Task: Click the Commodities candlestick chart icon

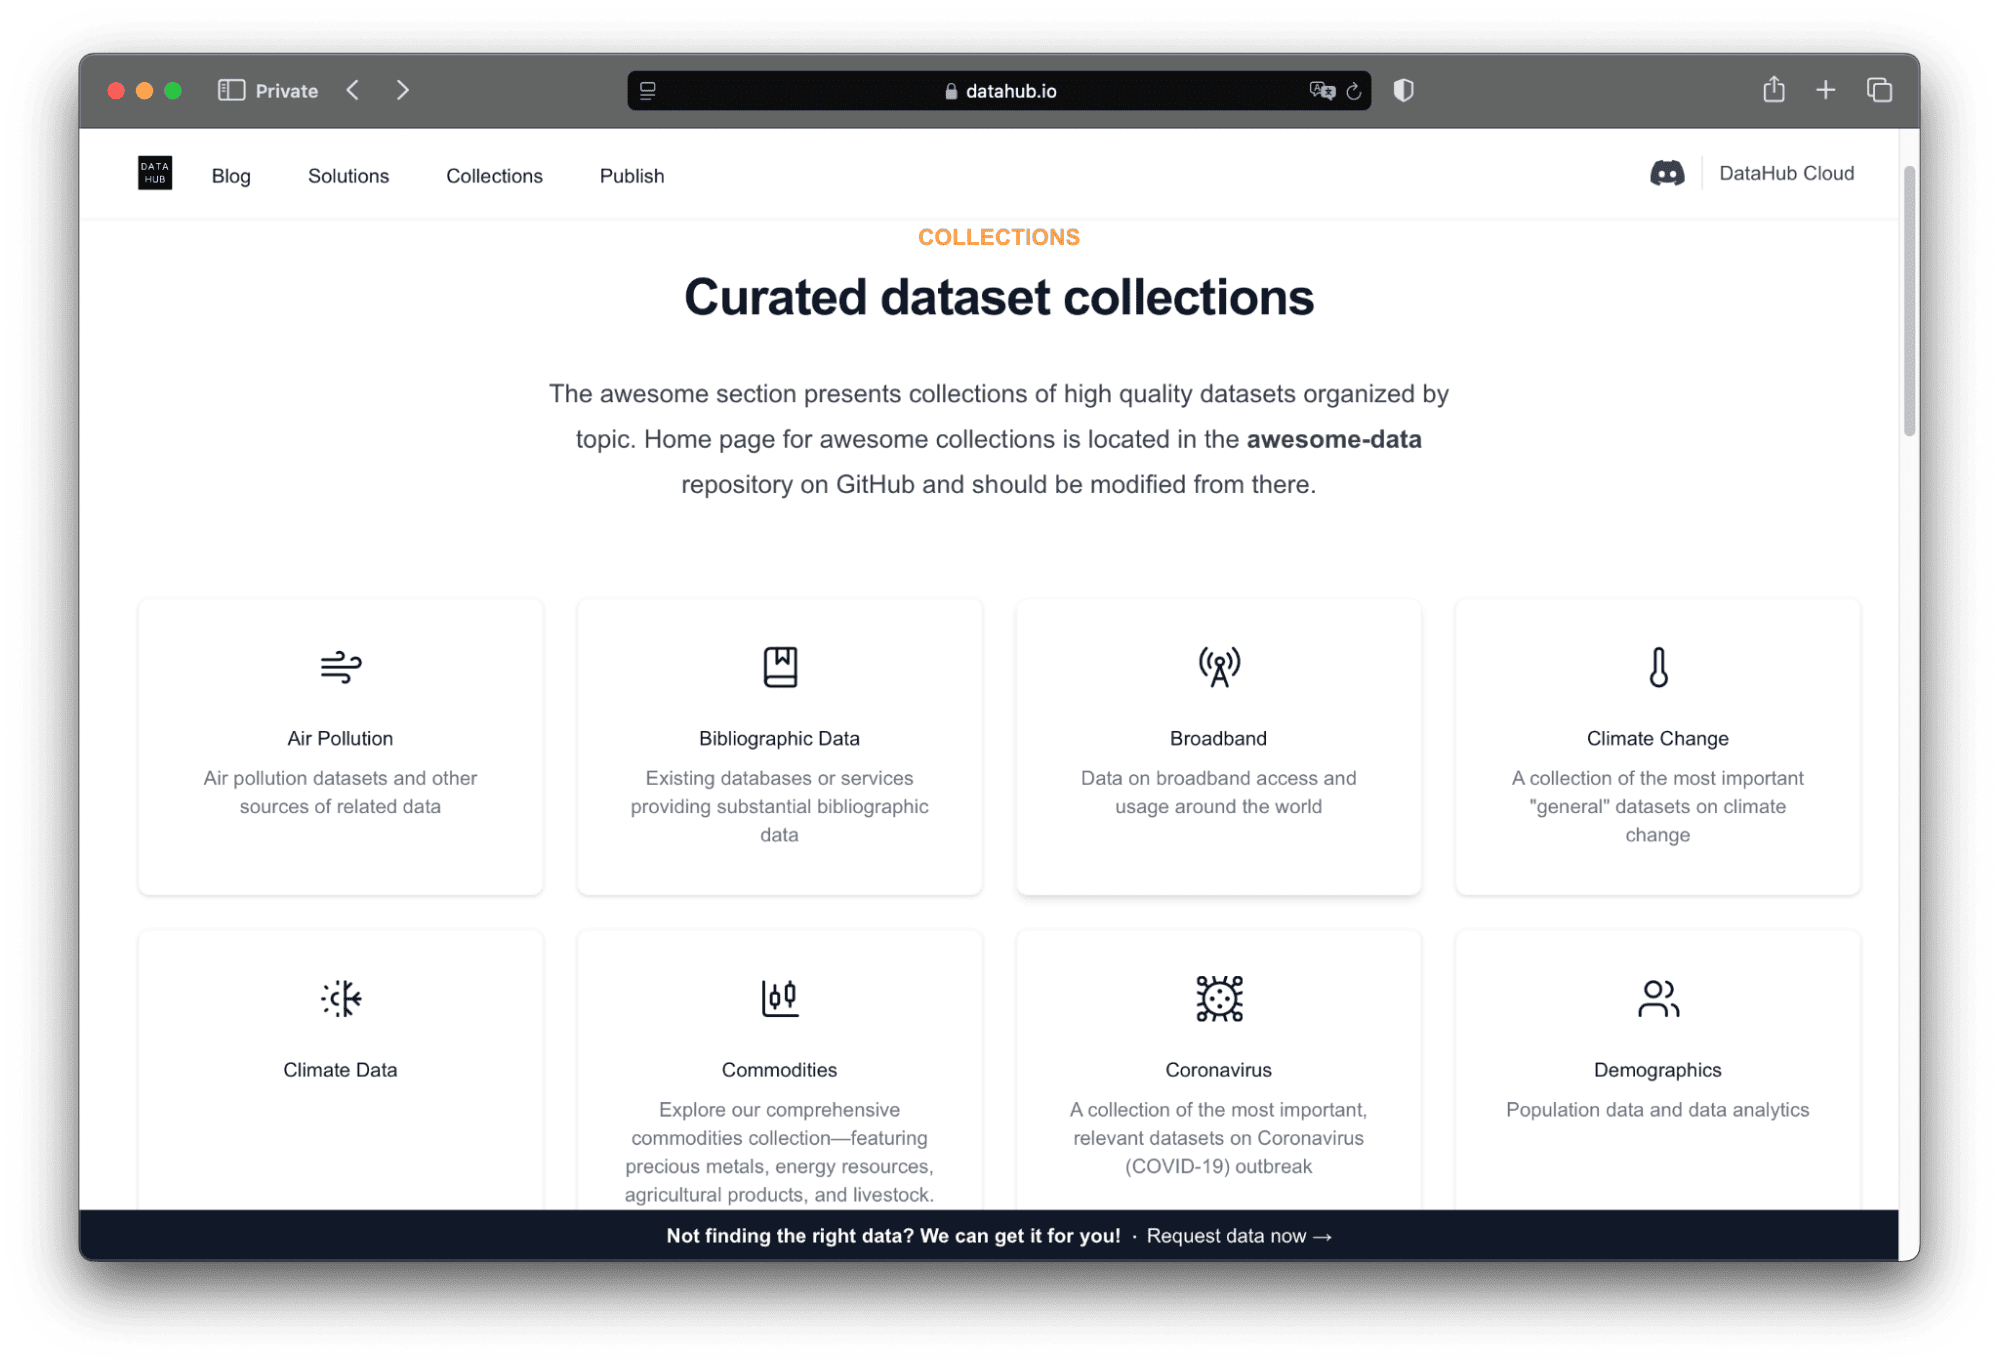Action: [x=779, y=997]
